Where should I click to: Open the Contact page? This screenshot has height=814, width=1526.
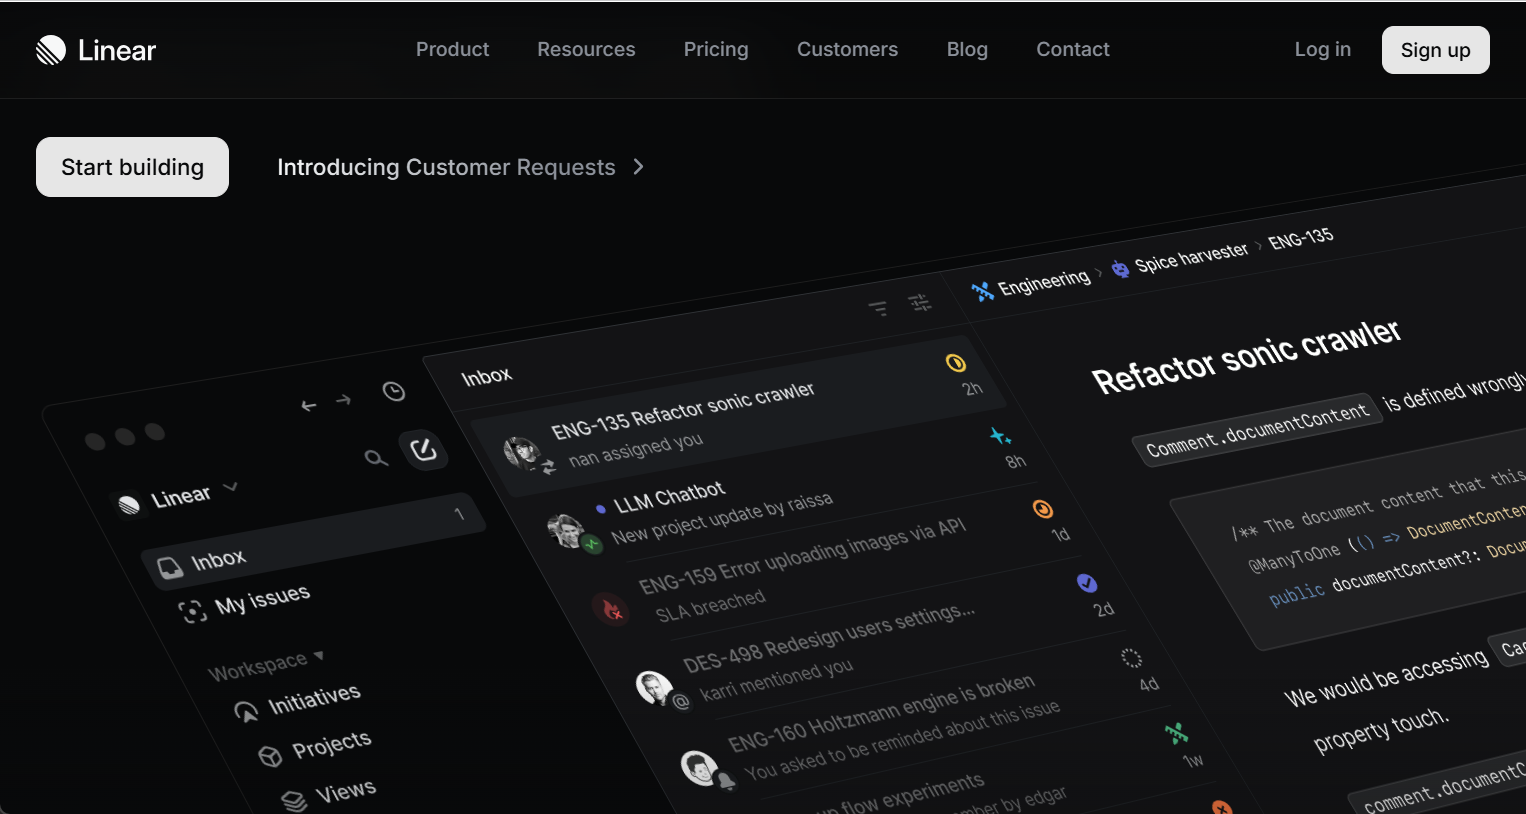pos(1073,49)
